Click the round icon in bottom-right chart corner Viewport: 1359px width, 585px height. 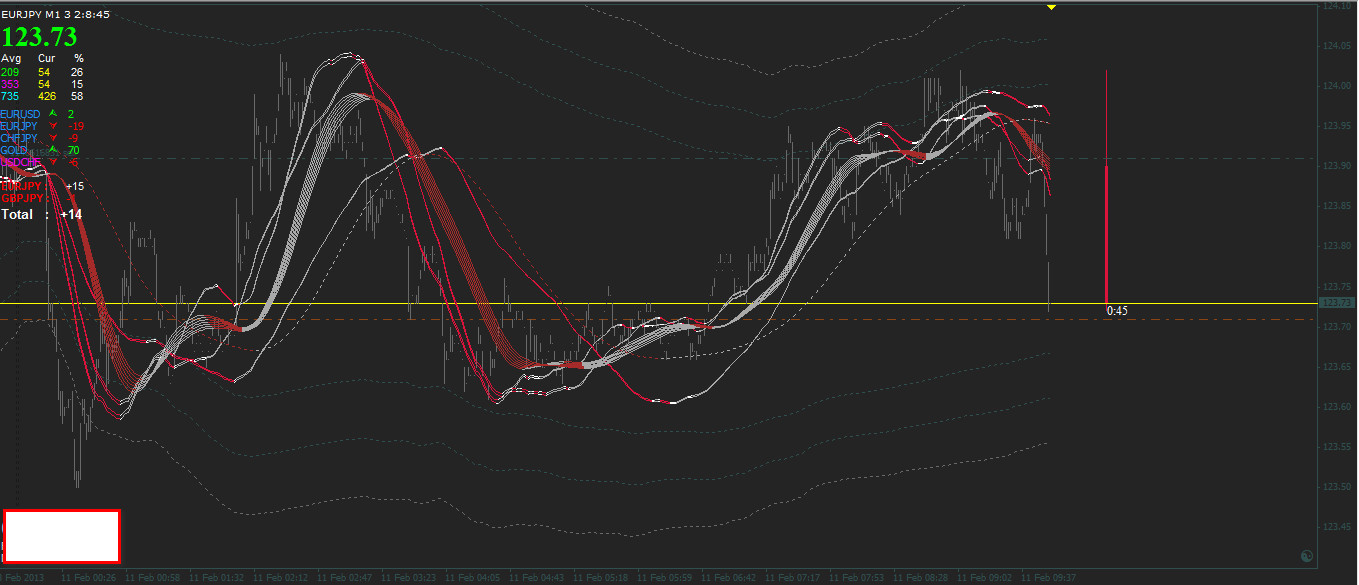click(x=1306, y=556)
